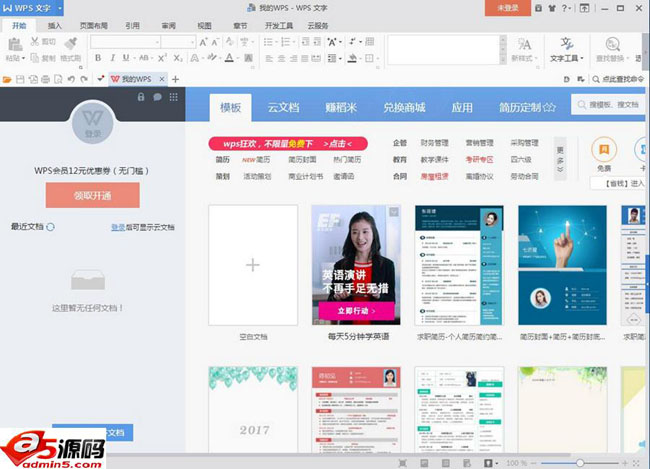Click the lock icon in sidebar header
Viewport: 650px width, 469px height.
point(141,97)
